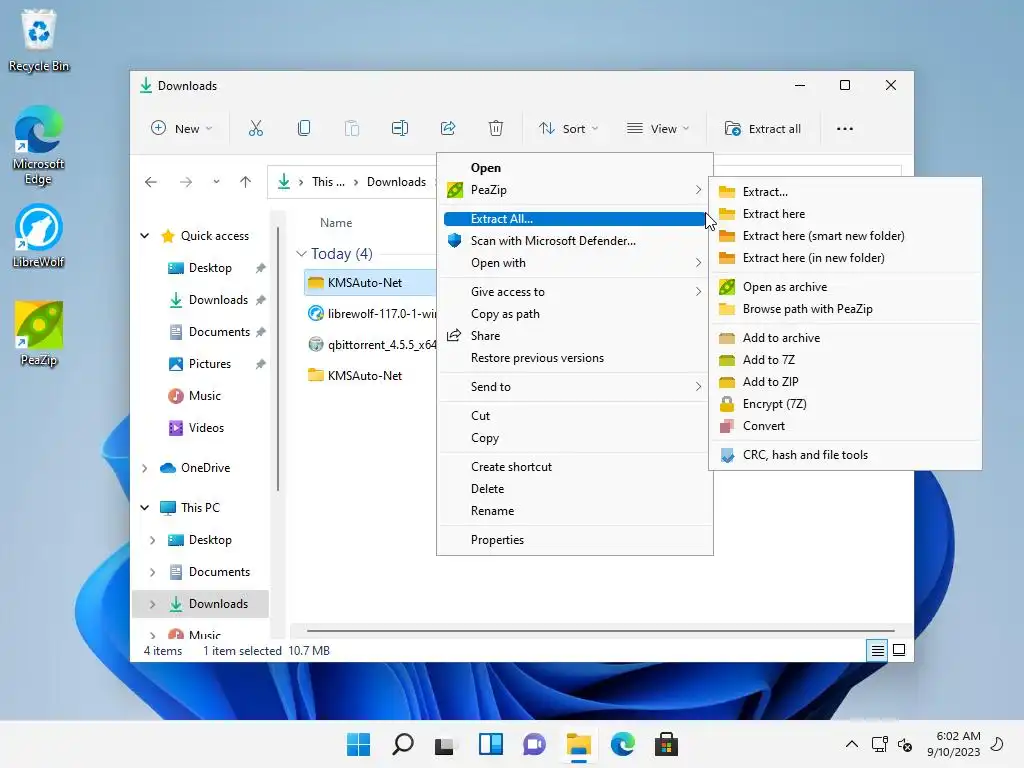Switch to large thumbnails view icon

[x=899, y=650]
